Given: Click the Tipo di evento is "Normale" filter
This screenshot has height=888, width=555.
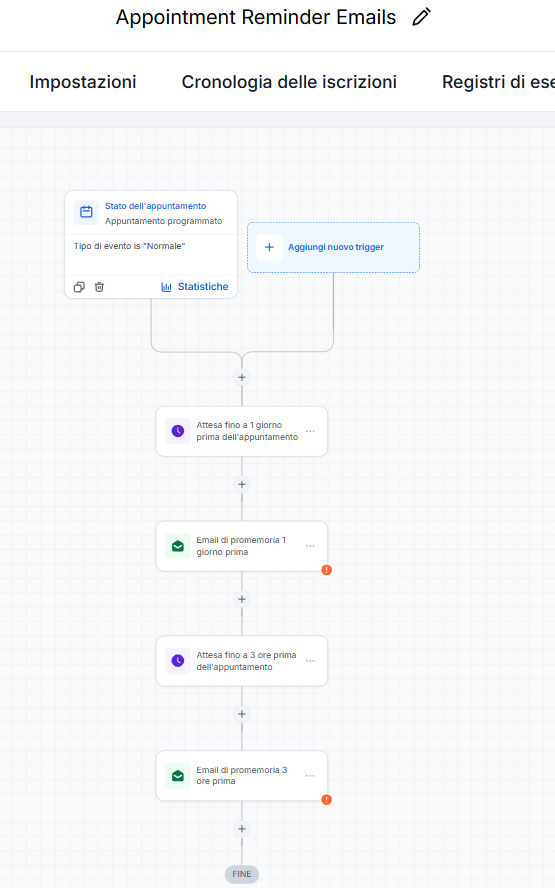Looking at the screenshot, I should click(130, 246).
